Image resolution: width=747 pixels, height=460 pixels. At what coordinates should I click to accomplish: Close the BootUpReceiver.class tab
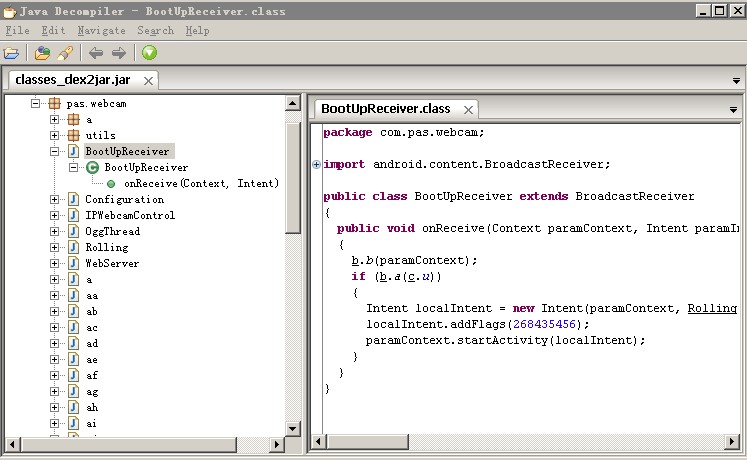(x=467, y=109)
